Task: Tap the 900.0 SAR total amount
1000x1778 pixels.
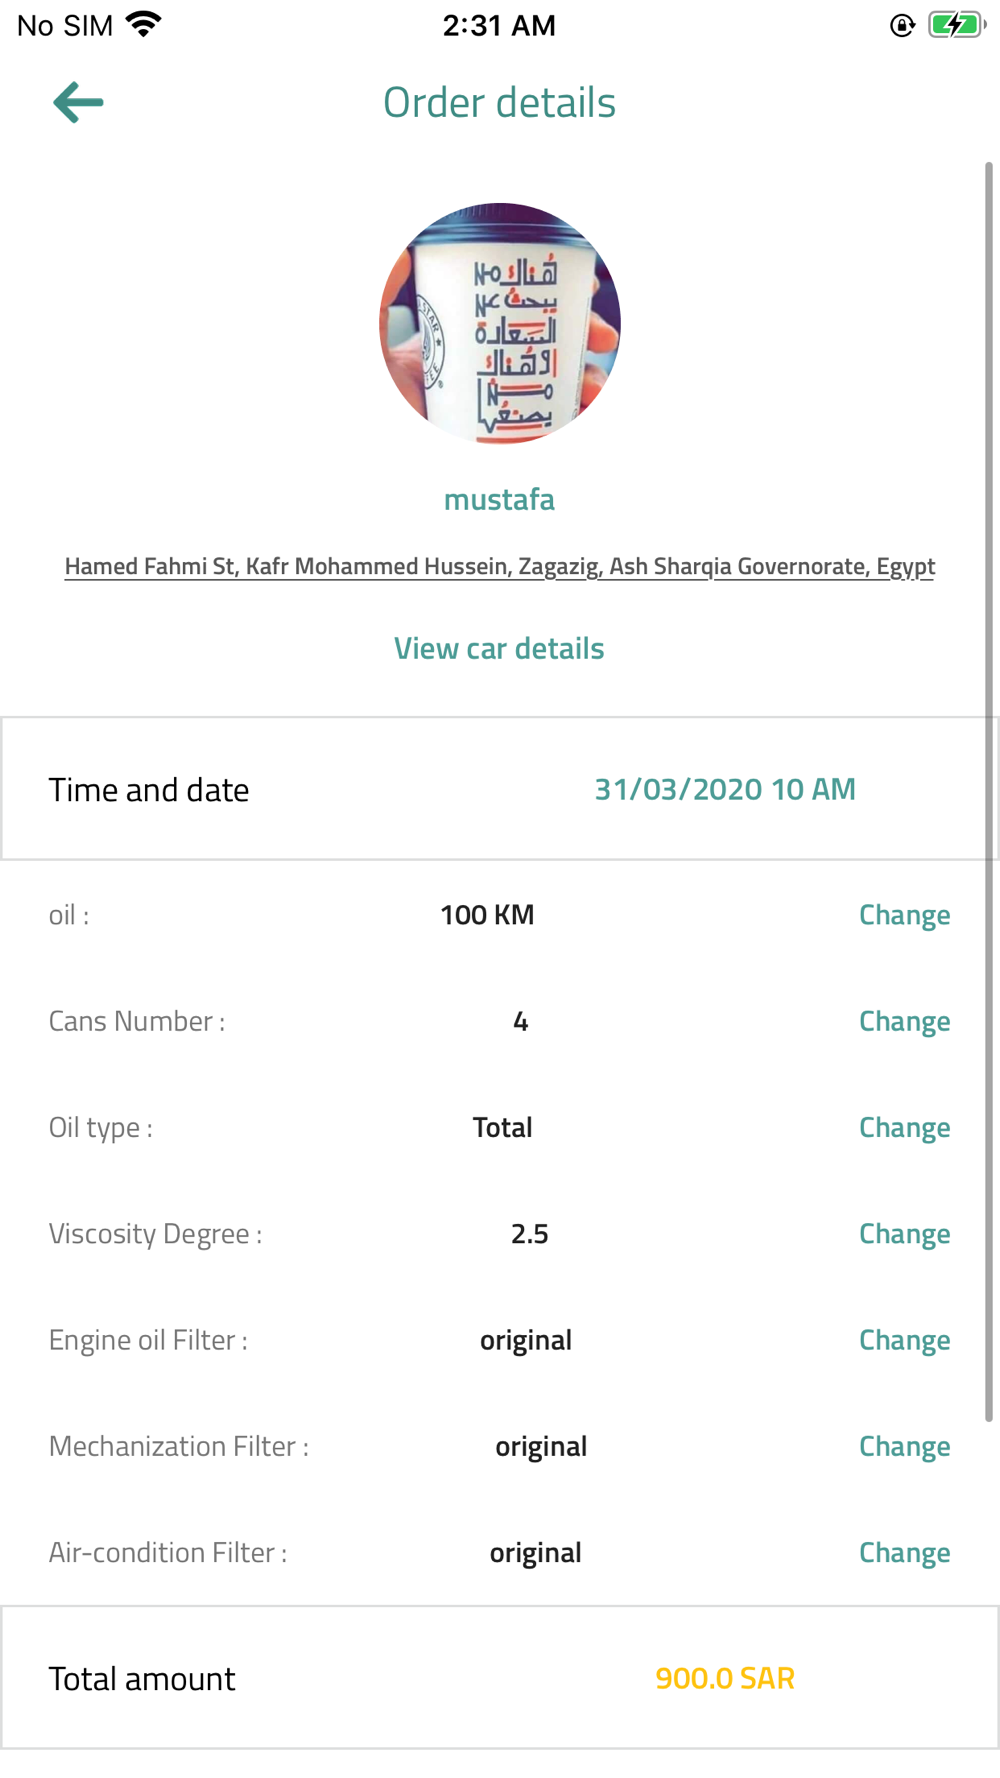Action: [x=725, y=1678]
